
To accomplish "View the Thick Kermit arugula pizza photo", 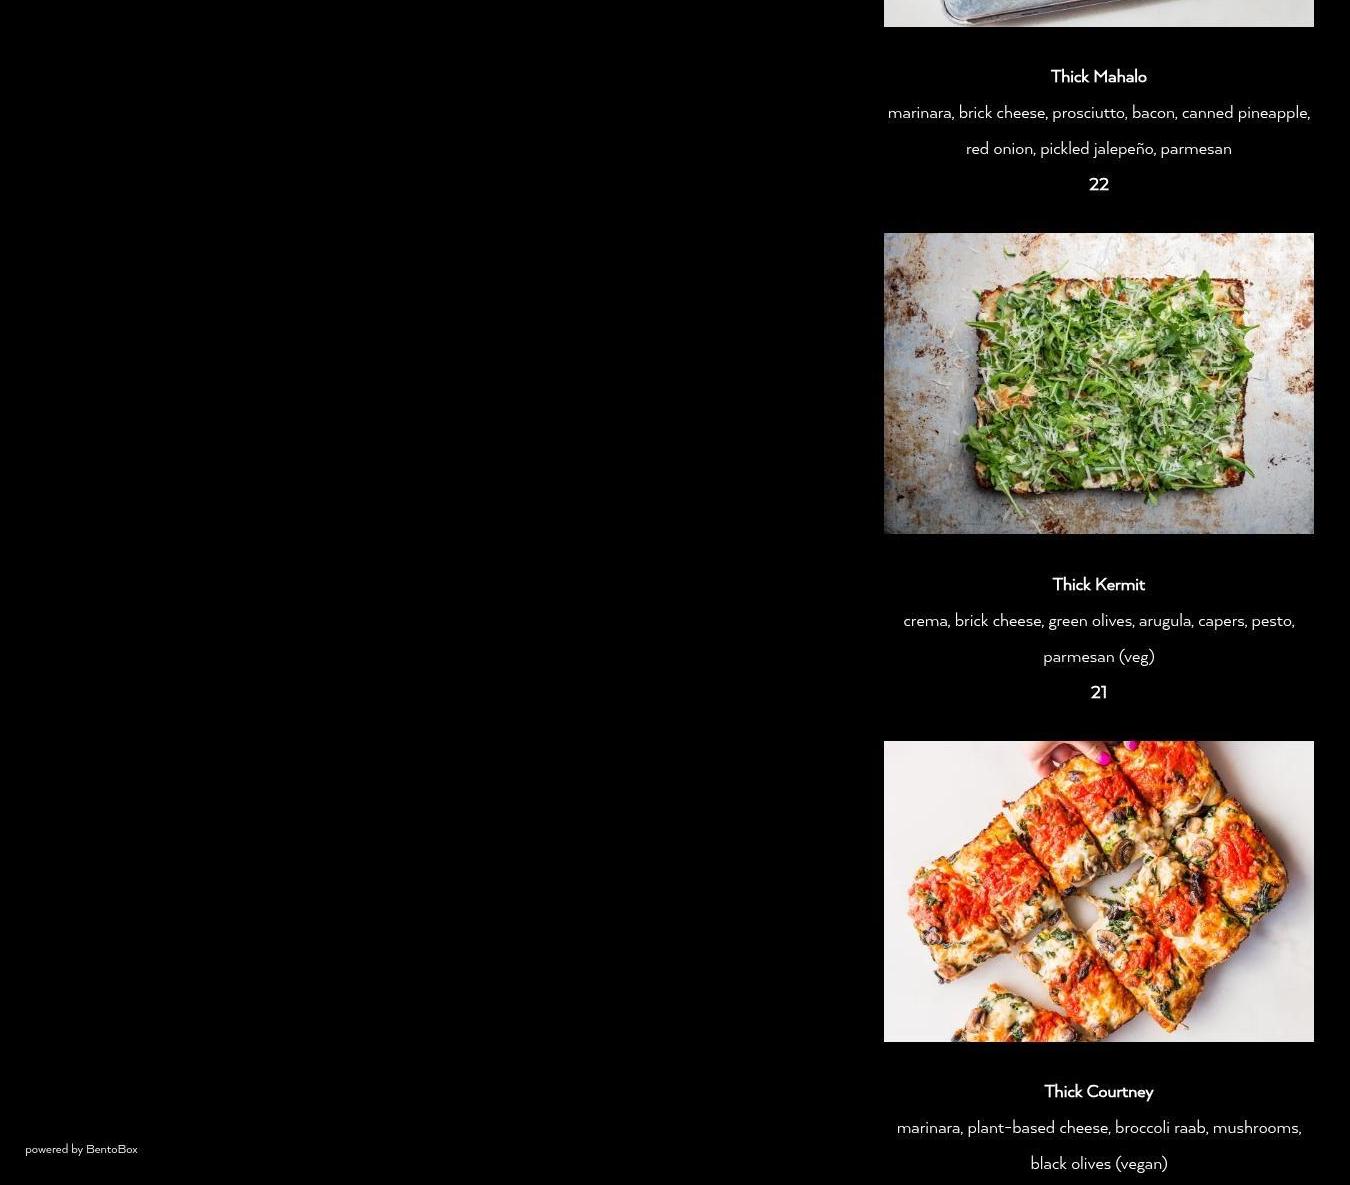I will point(1098,383).
